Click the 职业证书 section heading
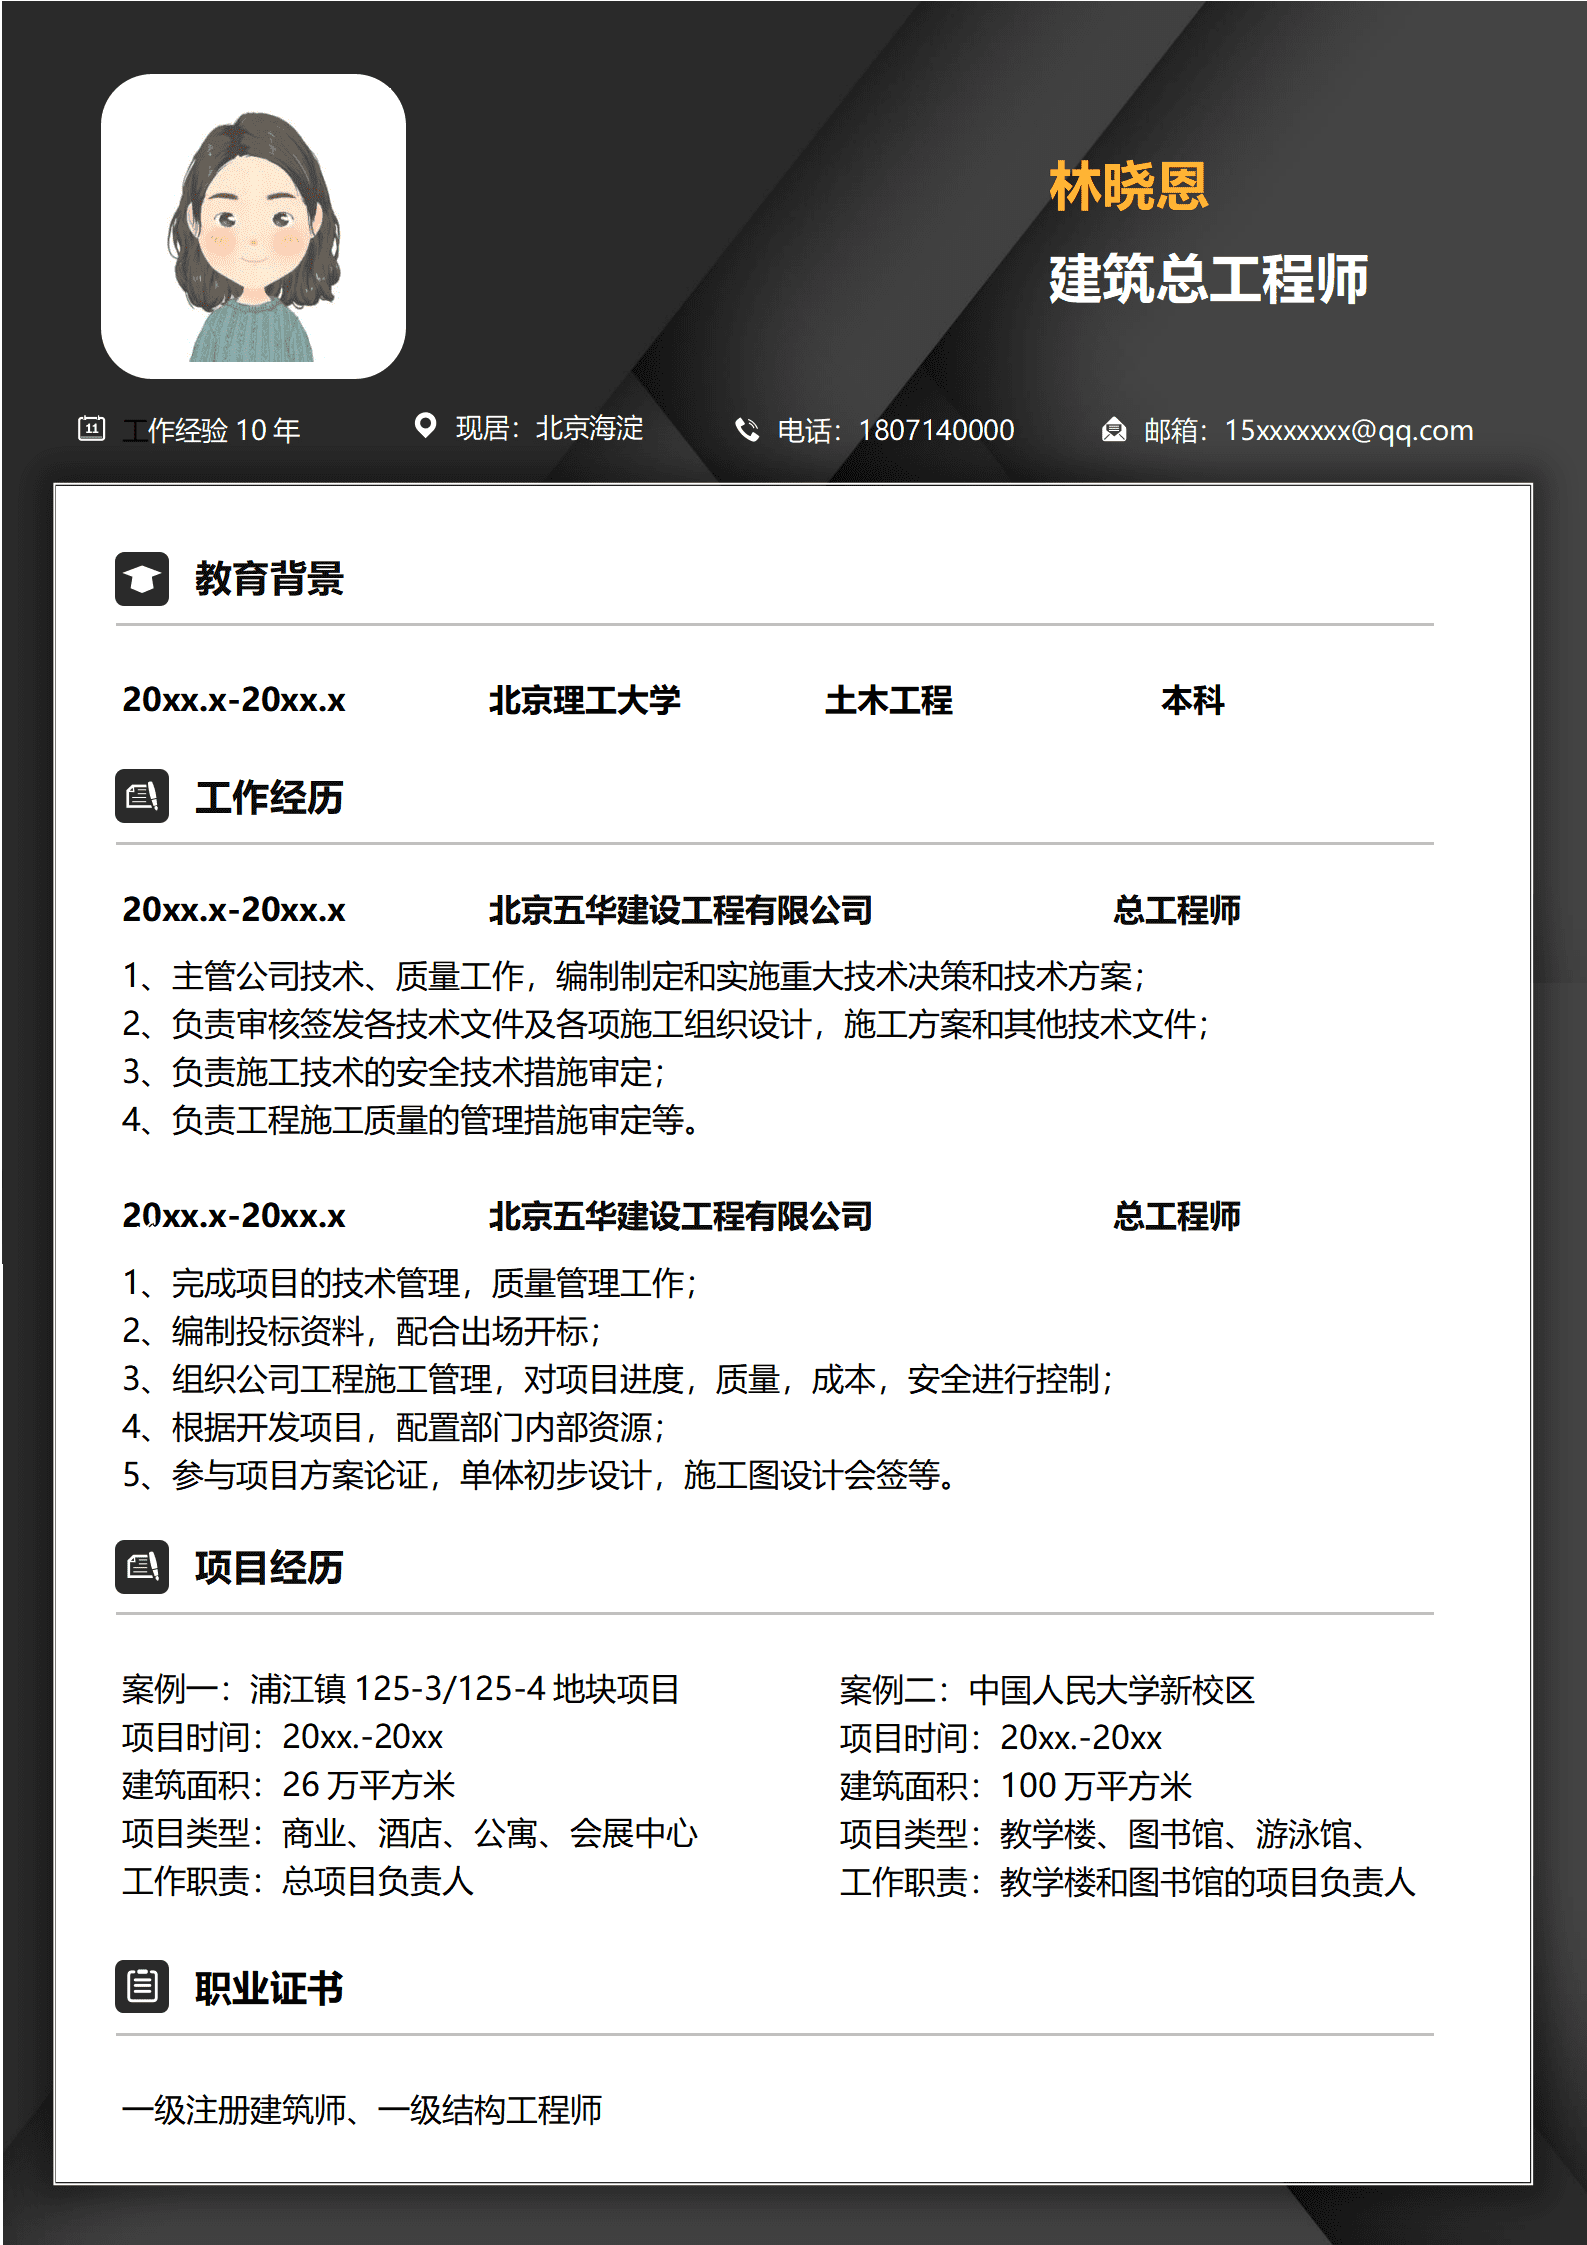This screenshot has height=2245, width=1587. click(269, 1987)
